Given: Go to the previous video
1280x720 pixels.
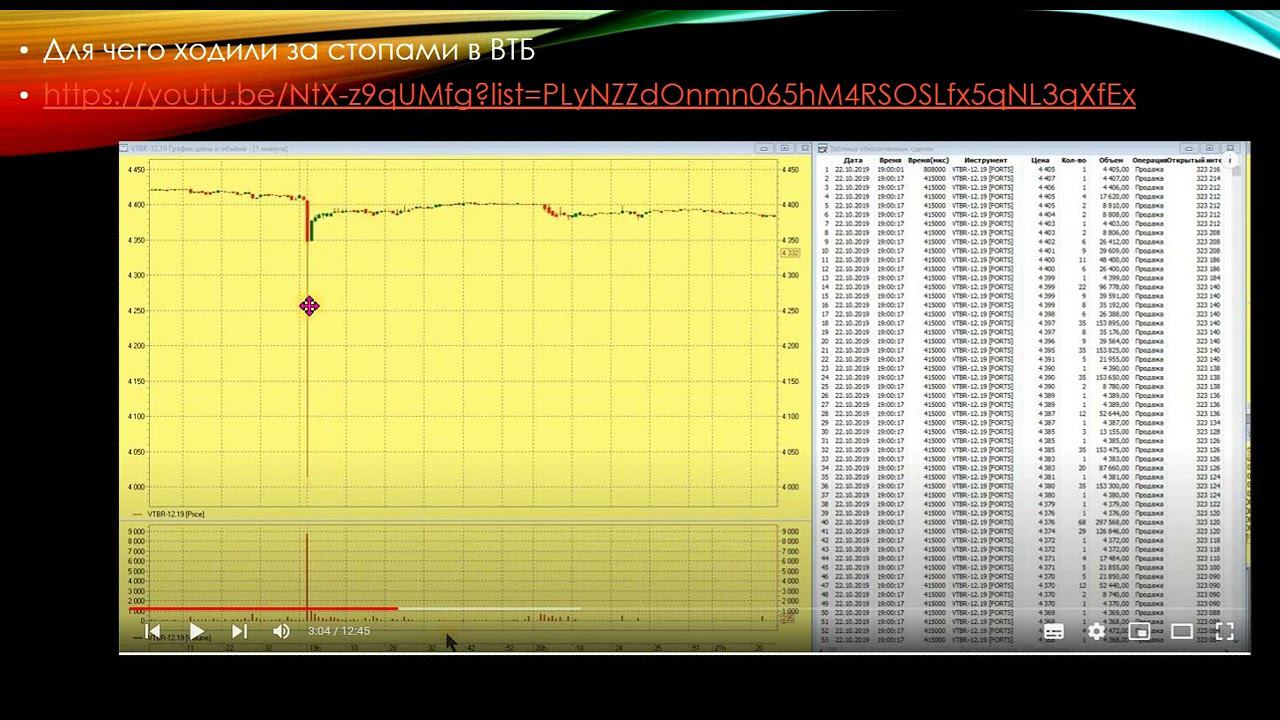Looking at the screenshot, I should tap(153, 631).
